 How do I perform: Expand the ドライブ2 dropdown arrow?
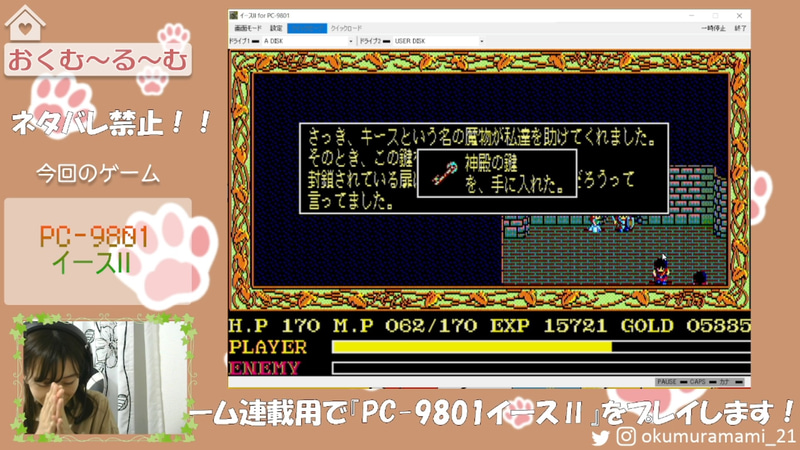tap(482, 41)
